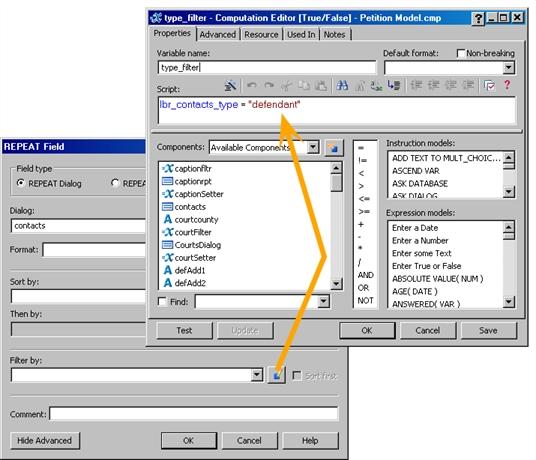Click the Sort by input field
Screen dimensions: 536x460
78,296
